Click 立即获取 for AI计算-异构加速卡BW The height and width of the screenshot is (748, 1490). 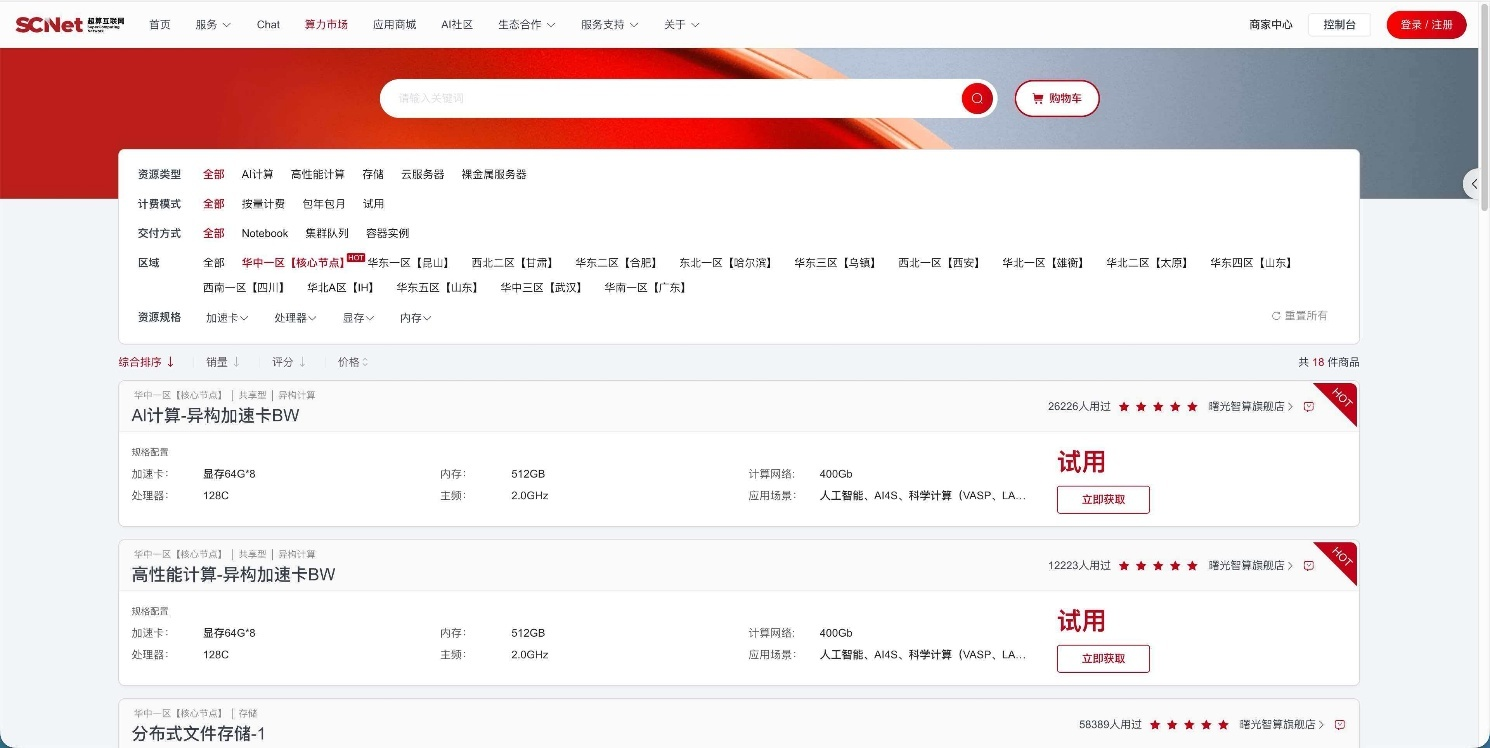[x=1103, y=499]
